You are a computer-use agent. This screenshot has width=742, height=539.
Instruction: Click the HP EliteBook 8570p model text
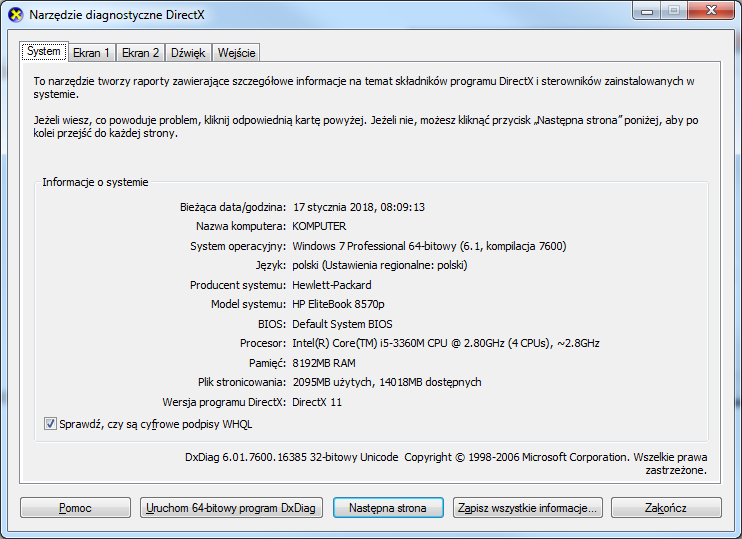click(338, 304)
